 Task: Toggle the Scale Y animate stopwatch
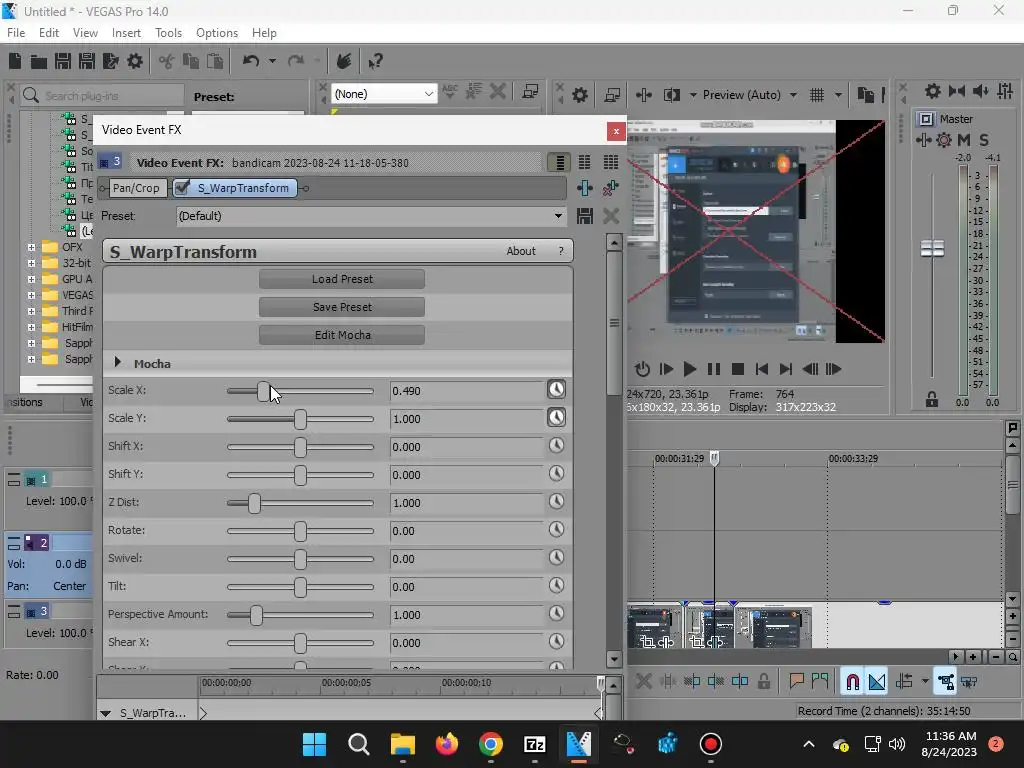click(556, 418)
